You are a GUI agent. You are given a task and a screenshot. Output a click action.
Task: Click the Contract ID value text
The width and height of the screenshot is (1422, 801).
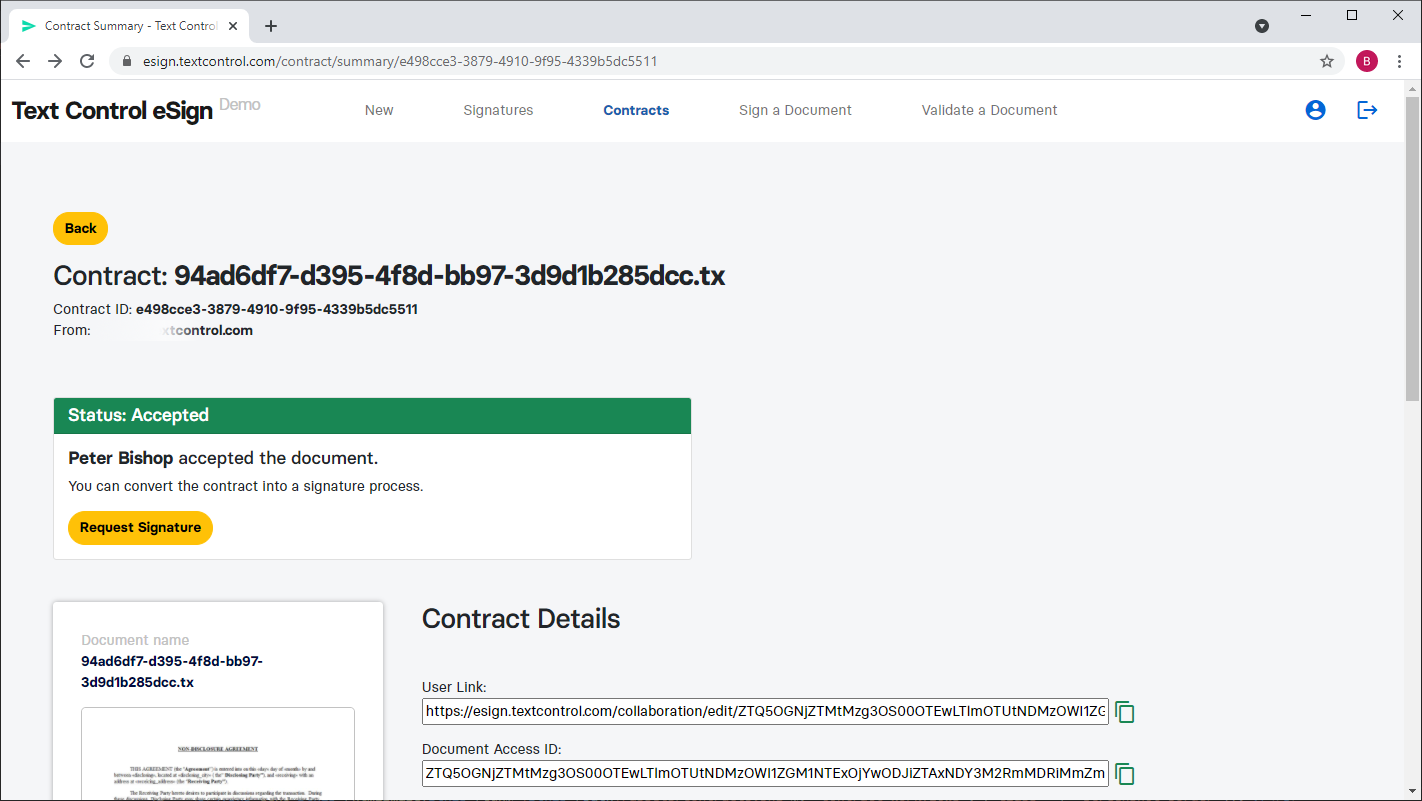(277, 309)
